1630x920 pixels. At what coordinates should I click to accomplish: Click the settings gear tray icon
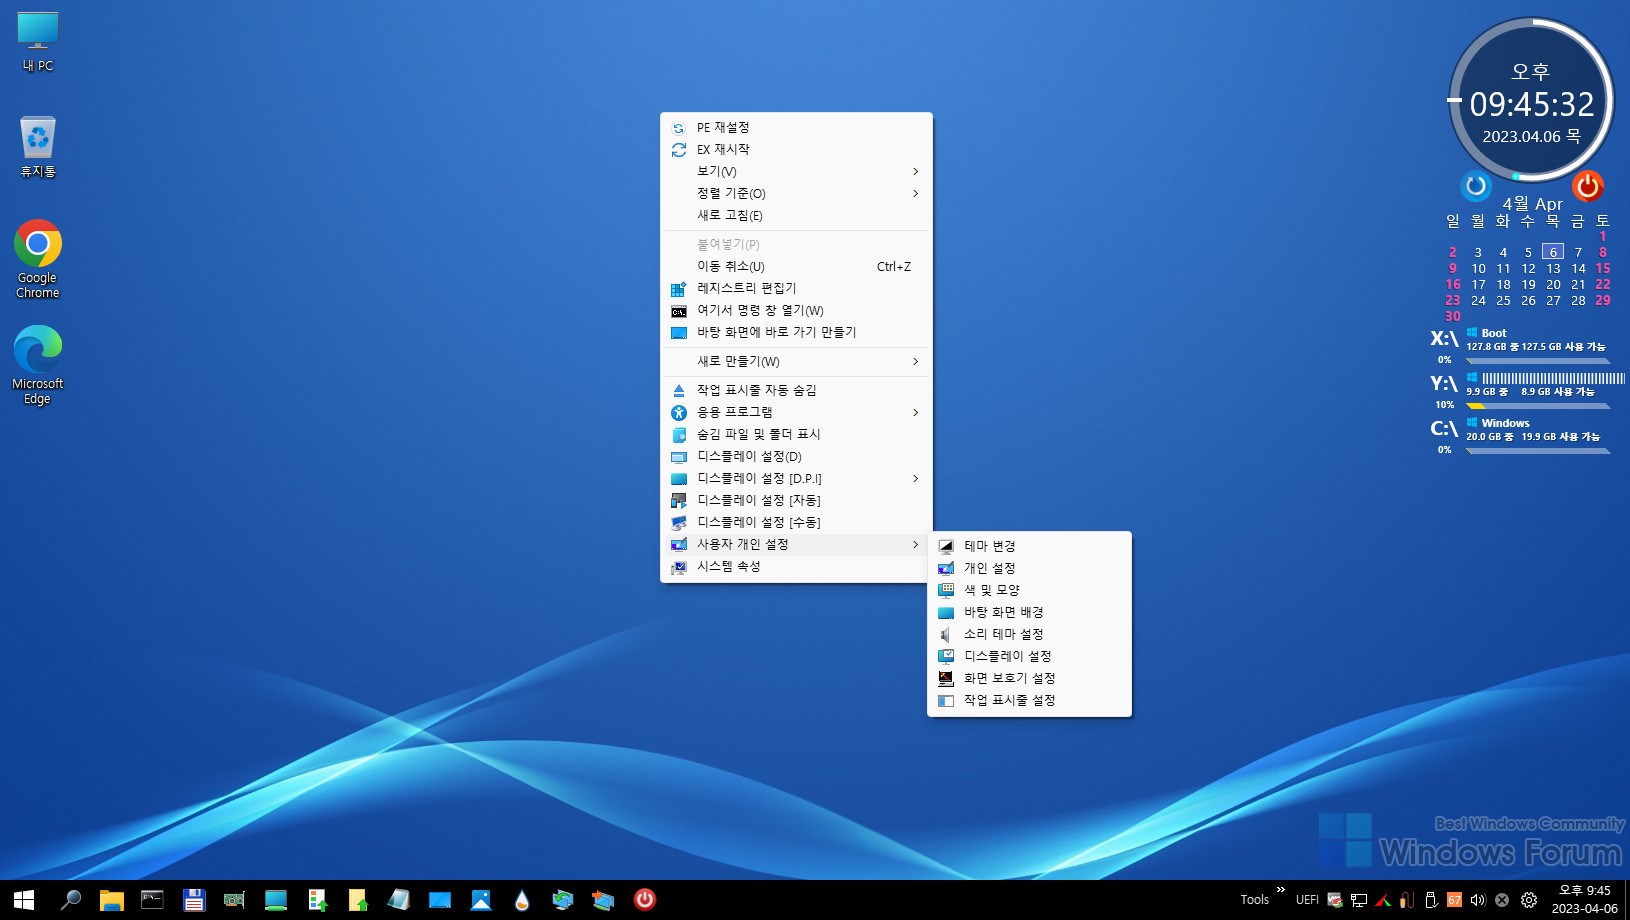[1528, 900]
